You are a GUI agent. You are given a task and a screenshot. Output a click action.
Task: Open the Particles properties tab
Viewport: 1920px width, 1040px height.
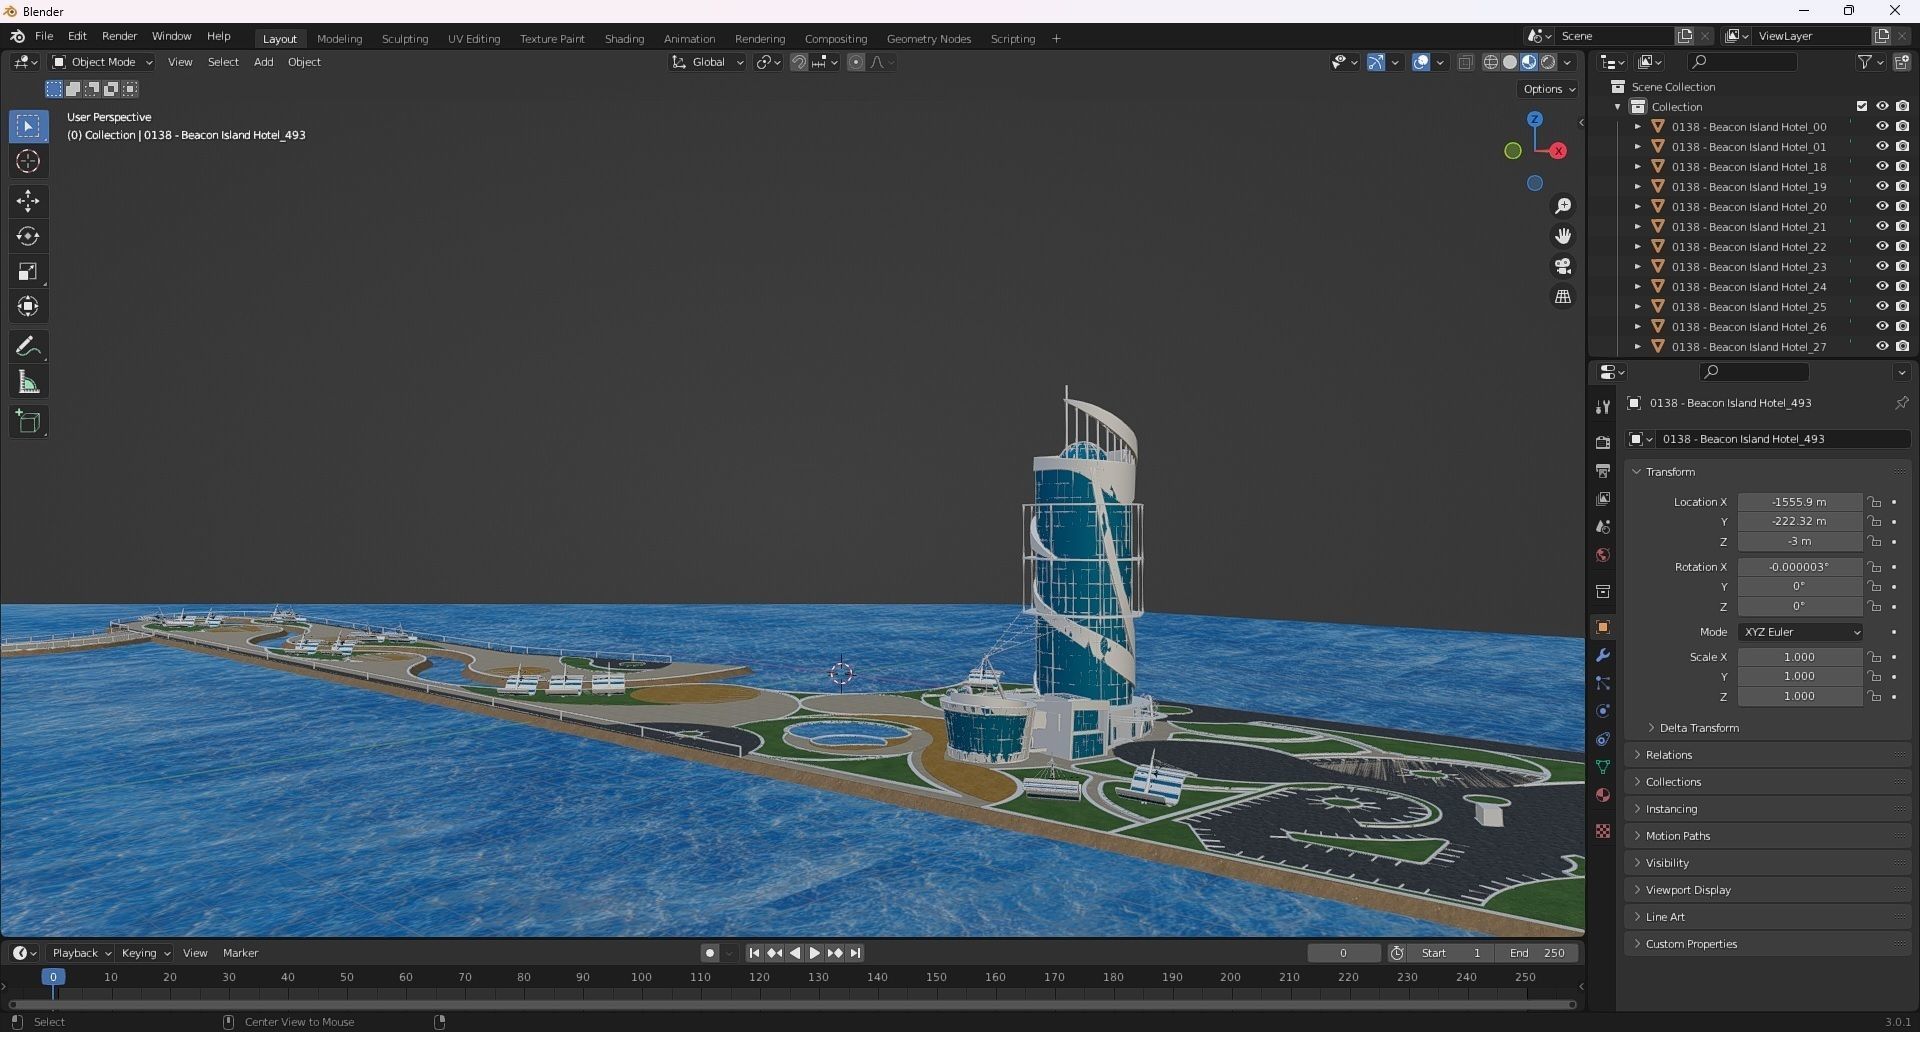(1603, 683)
